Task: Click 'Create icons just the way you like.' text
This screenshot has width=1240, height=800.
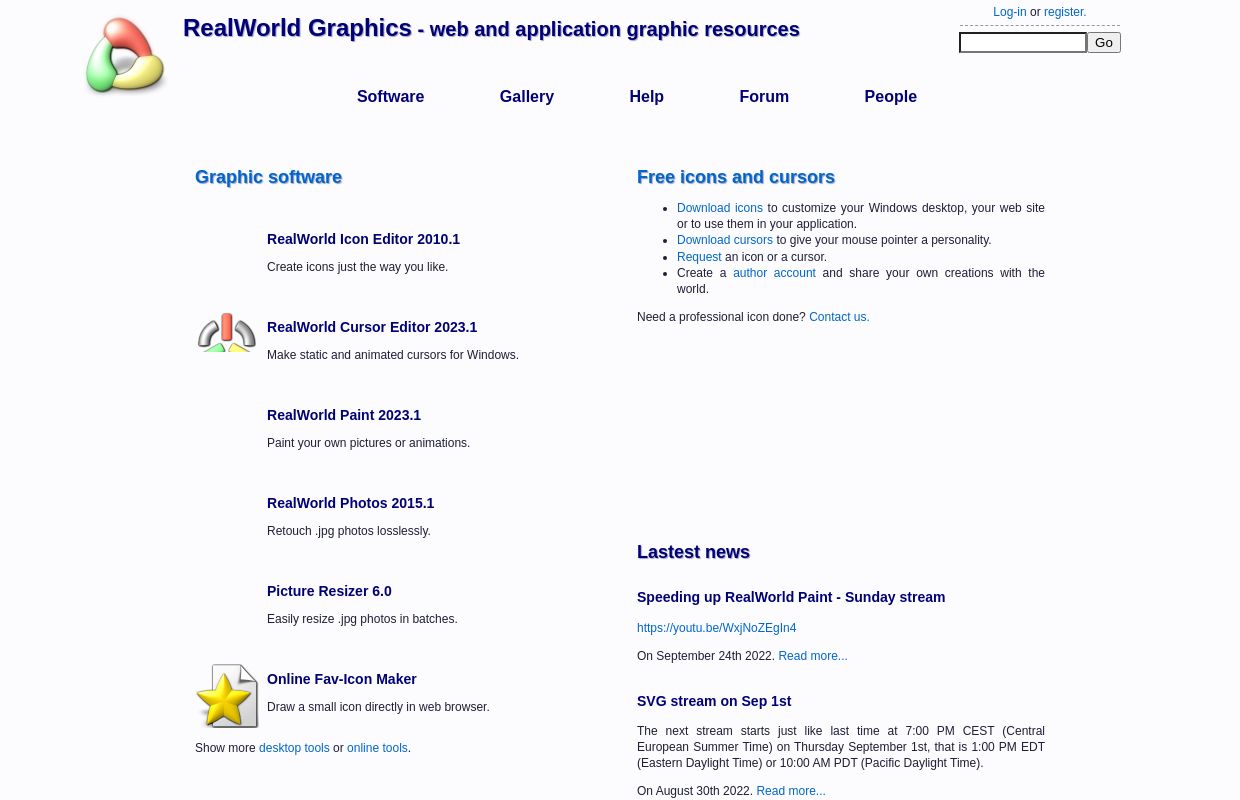Action: (x=357, y=267)
